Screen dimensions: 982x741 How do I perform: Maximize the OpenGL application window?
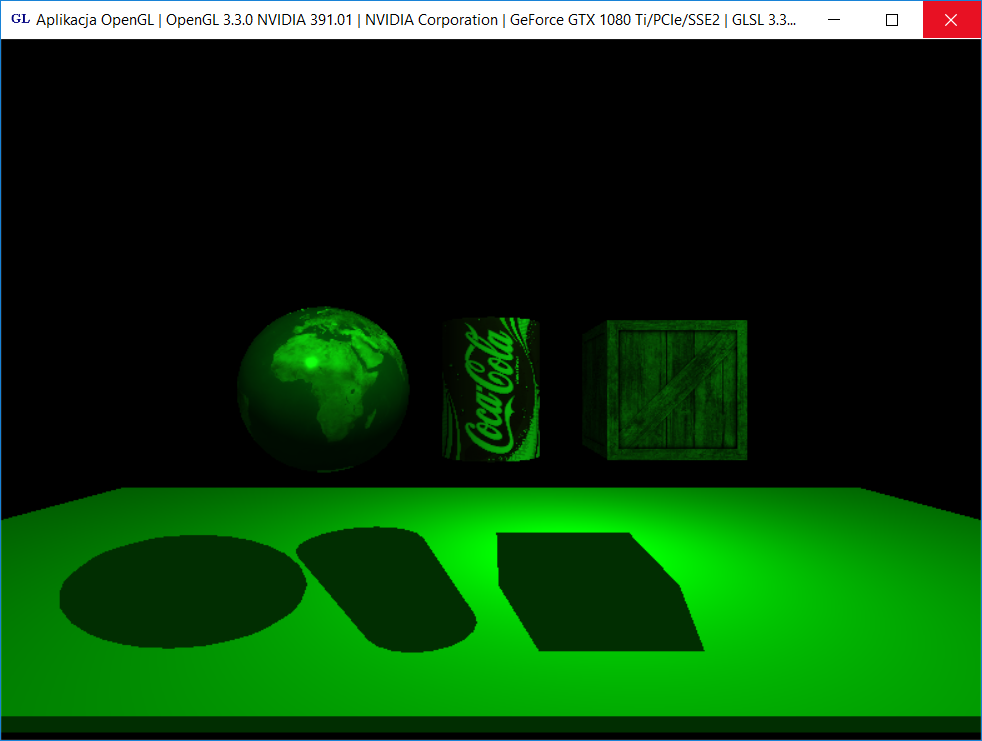point(893,19)
